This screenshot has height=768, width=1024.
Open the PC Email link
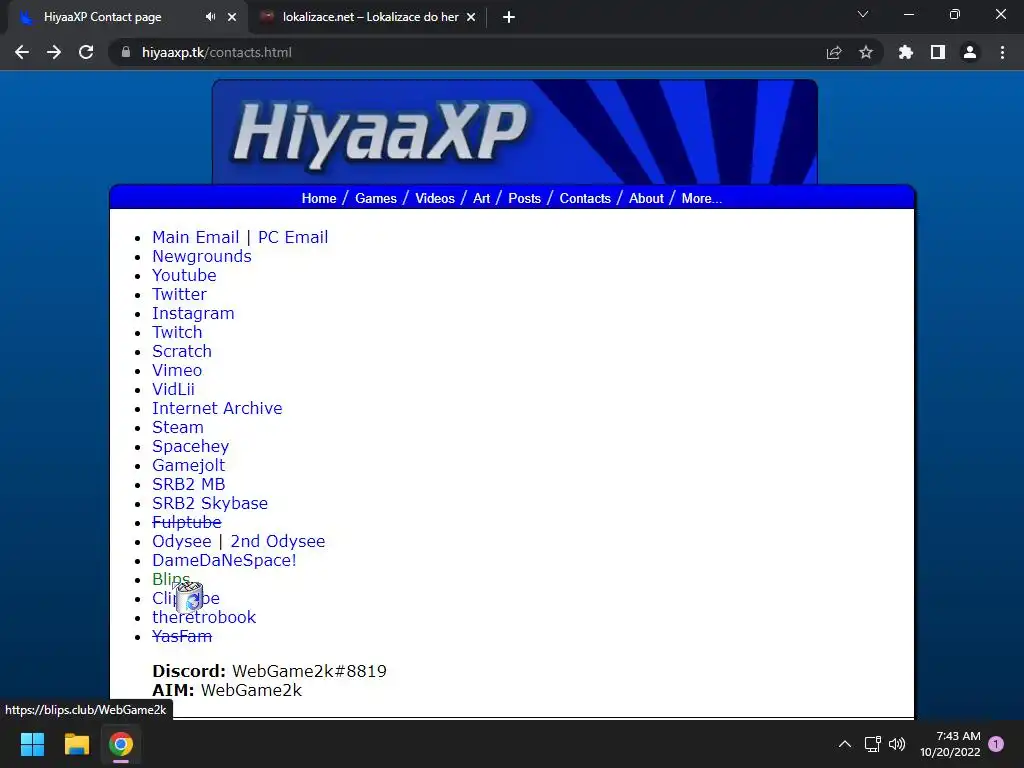(x=293, y=237)
